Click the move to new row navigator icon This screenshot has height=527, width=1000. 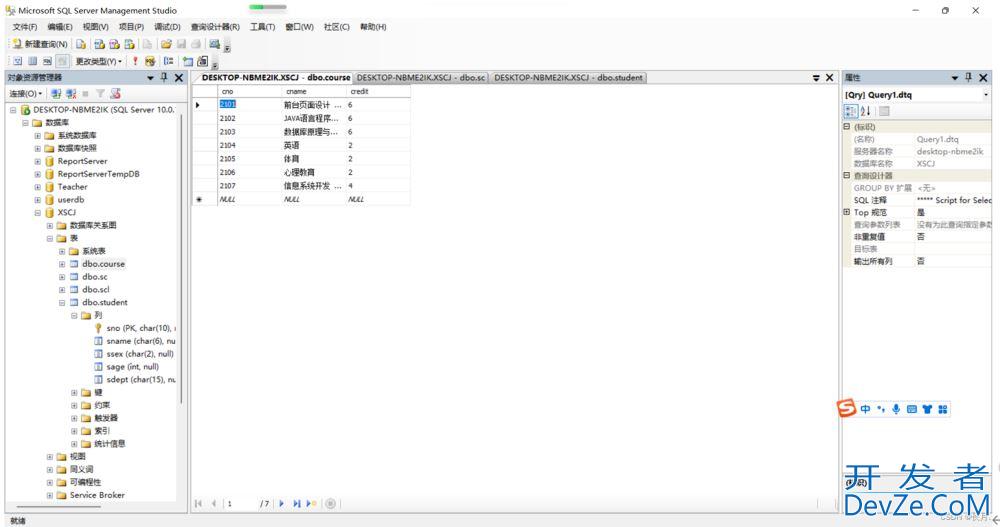(x=311, y=504)
